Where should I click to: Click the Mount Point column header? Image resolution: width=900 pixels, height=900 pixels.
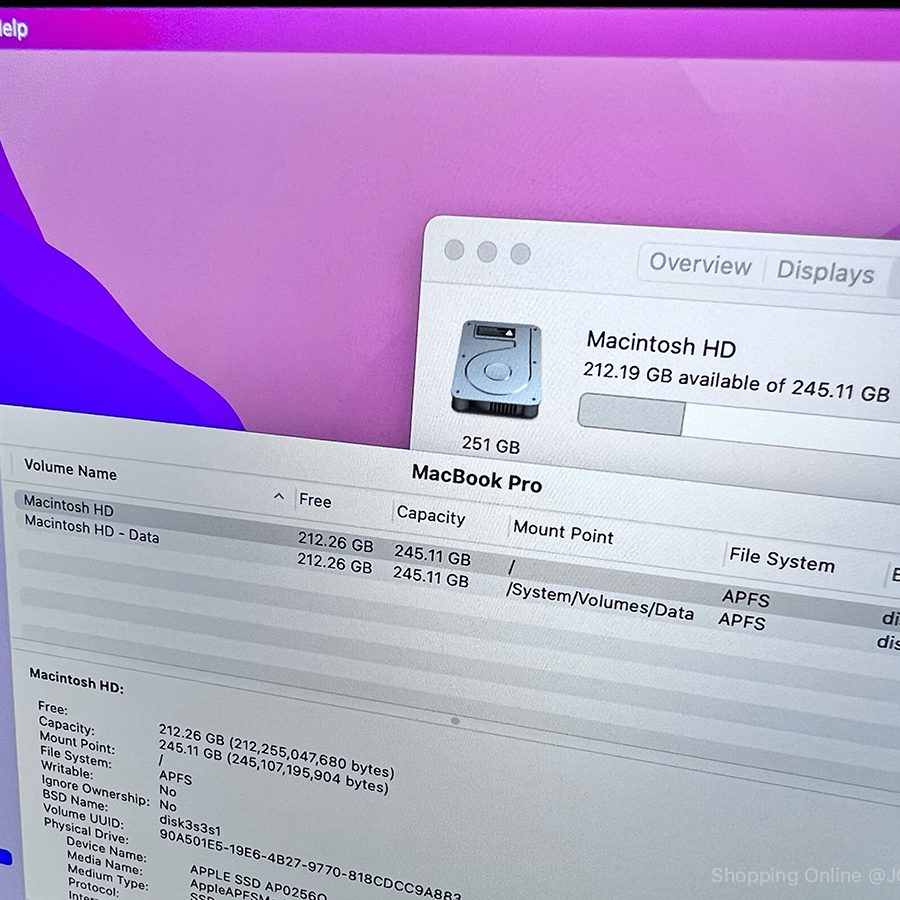tap(563, 532)
